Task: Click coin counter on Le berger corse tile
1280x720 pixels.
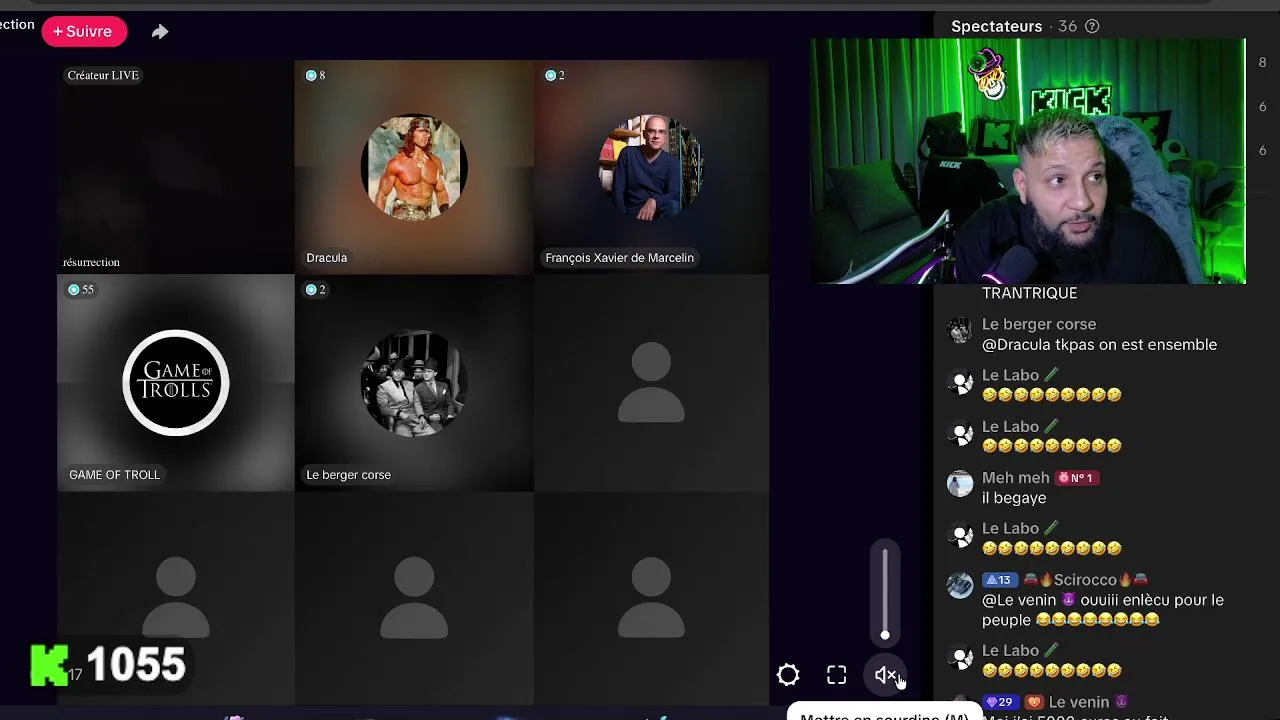Action: (315, 289)
